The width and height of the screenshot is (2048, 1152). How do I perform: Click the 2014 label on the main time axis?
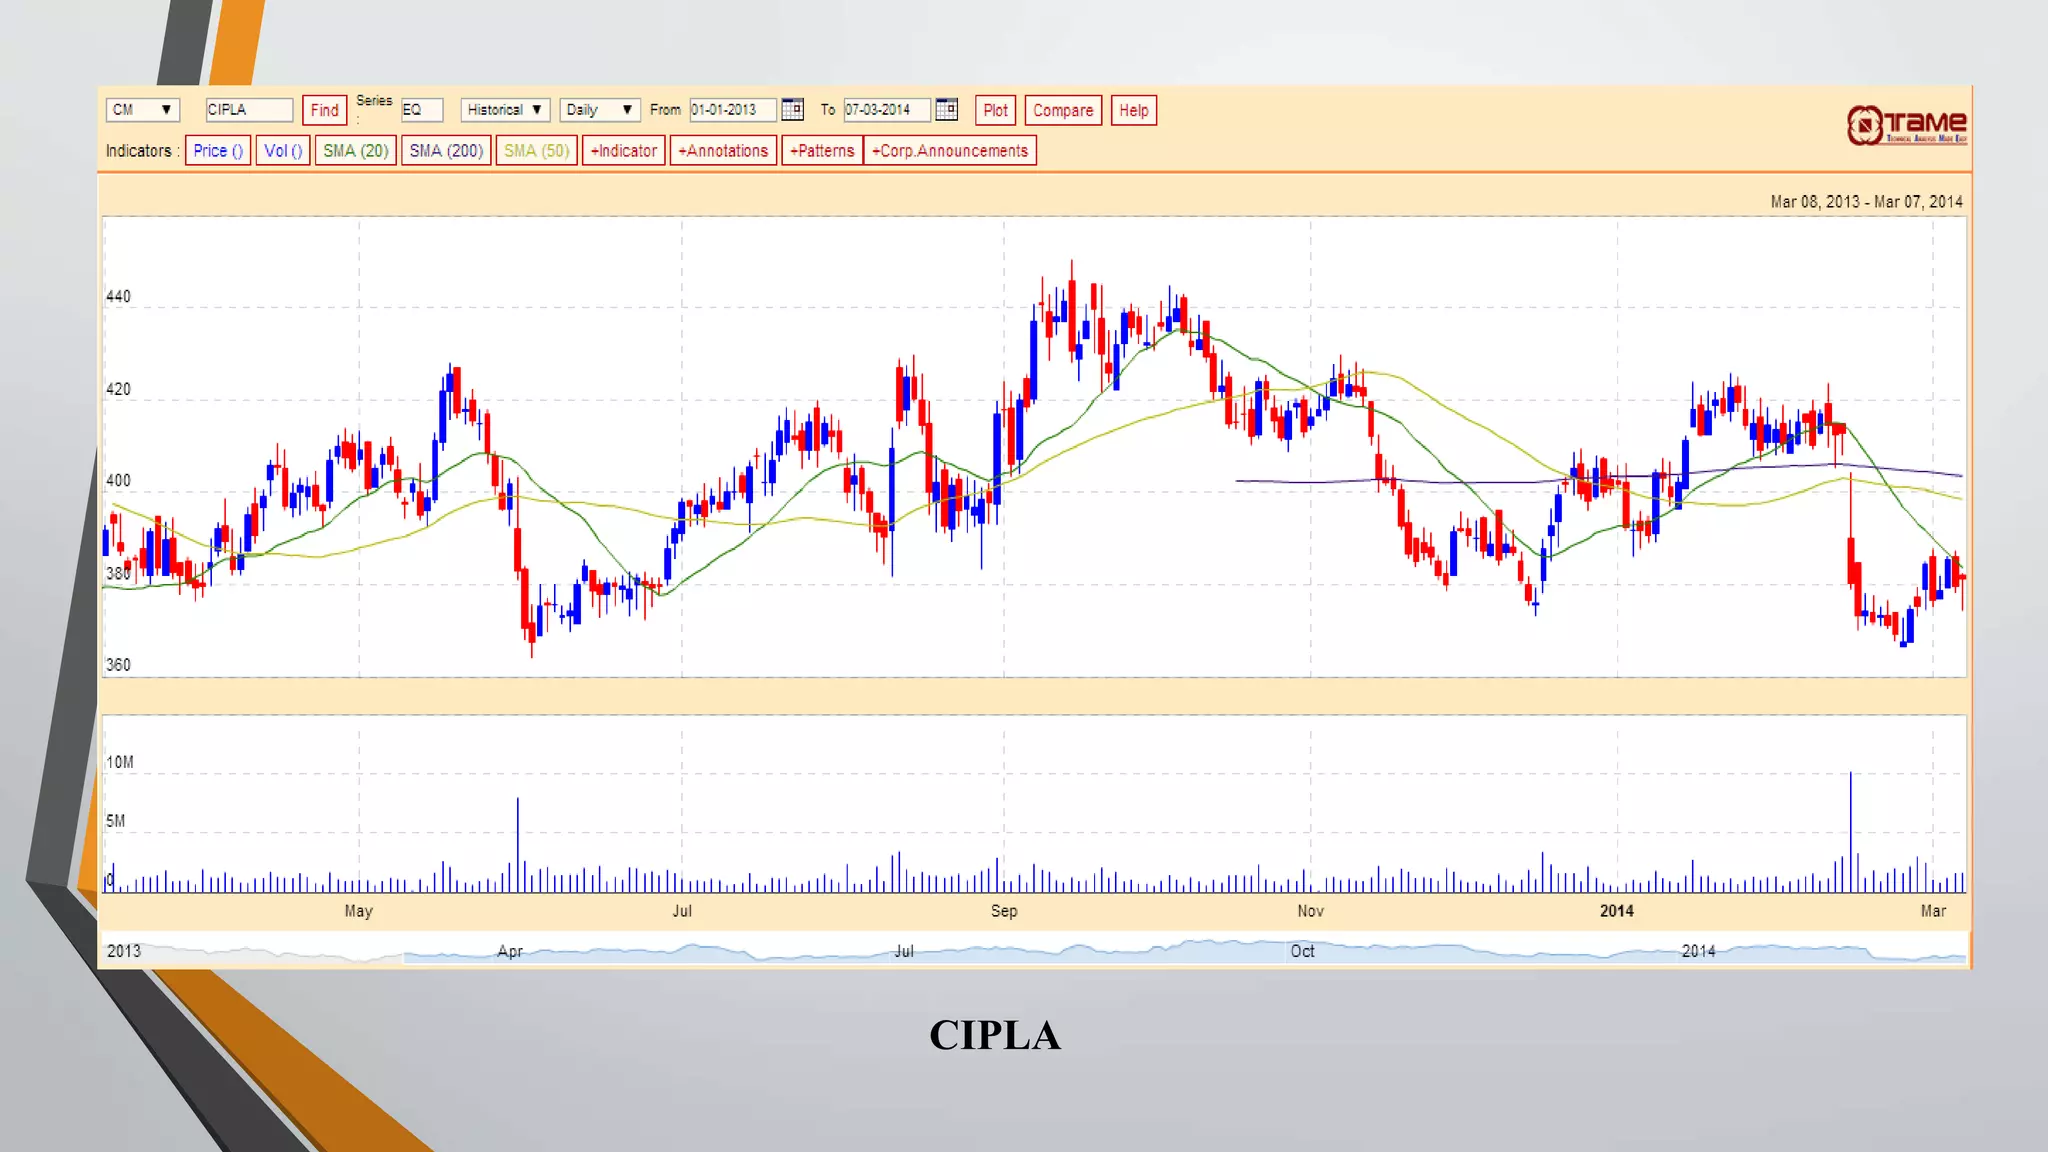pyautogui.click(x=1617, y=911)
